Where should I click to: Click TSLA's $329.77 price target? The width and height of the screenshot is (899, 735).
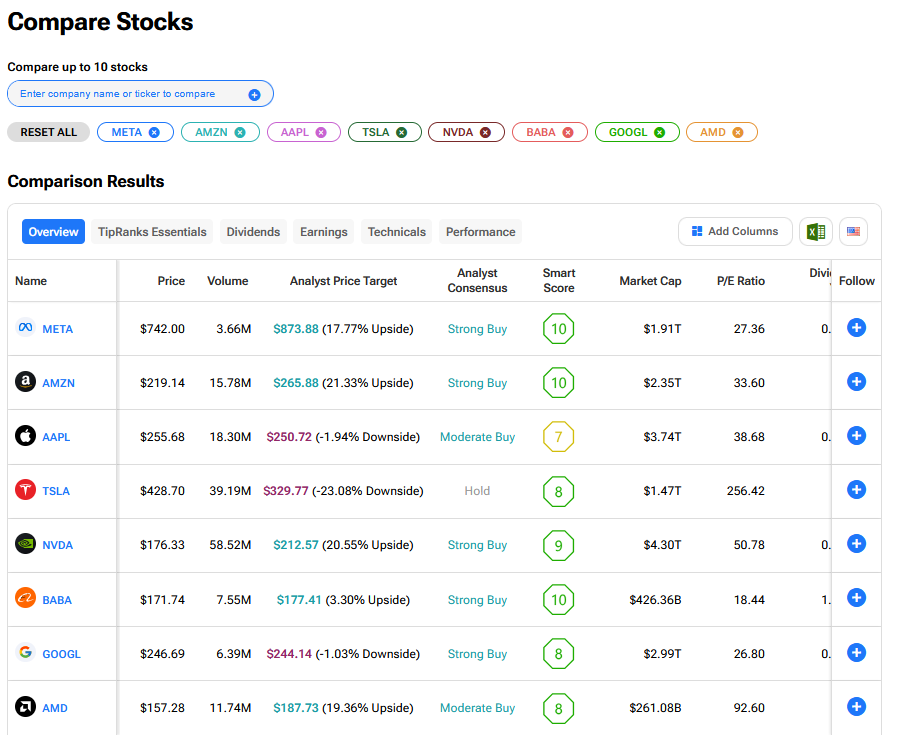pyautogui.click(x=286, y=491)
